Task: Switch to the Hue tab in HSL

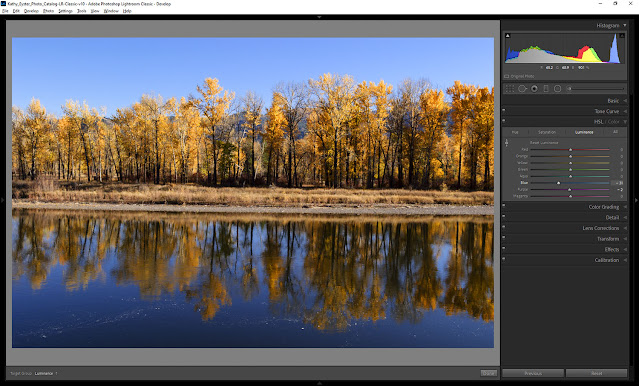Action: [515, 132]
